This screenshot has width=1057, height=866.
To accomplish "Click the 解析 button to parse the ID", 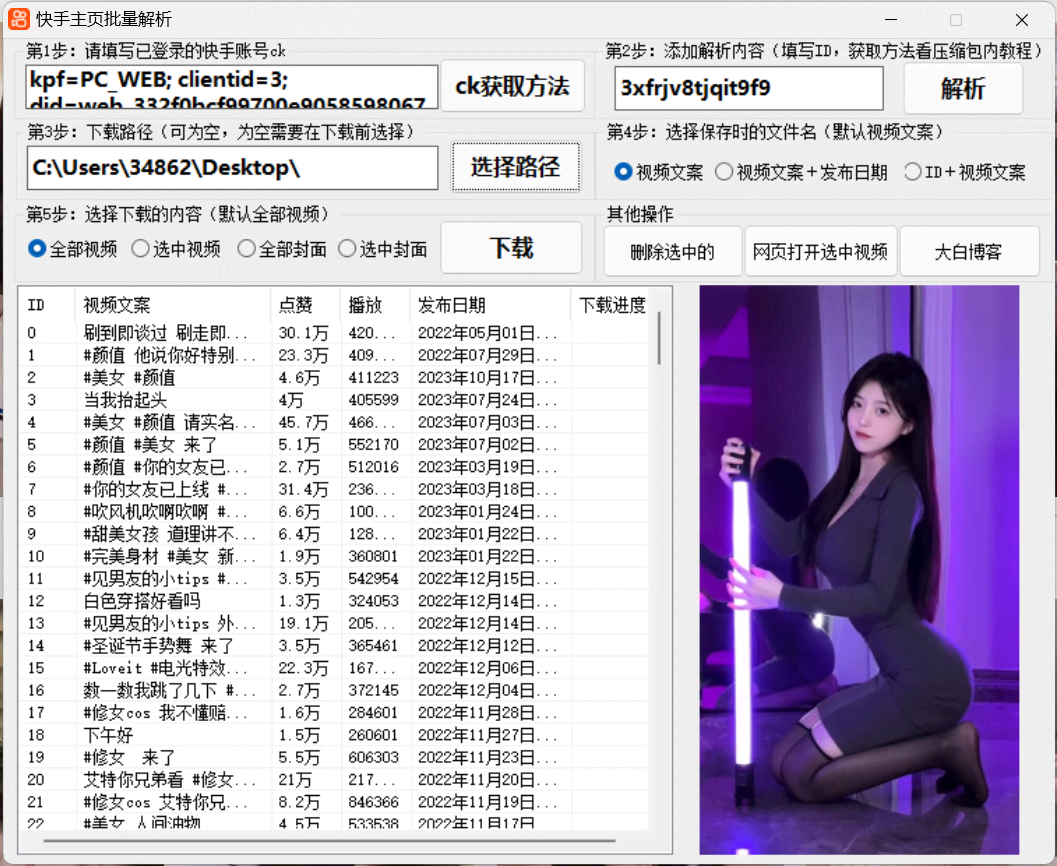I will coord(962,89).
